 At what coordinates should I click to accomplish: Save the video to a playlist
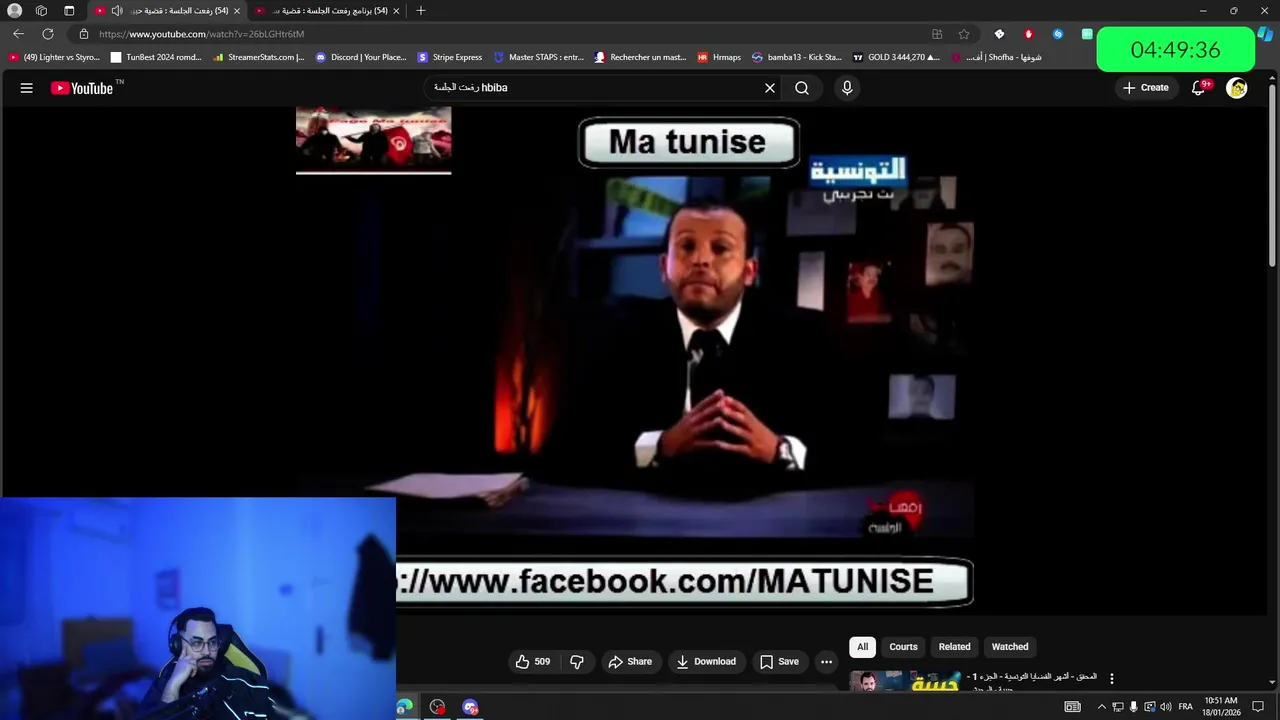[x=779, y=661]
